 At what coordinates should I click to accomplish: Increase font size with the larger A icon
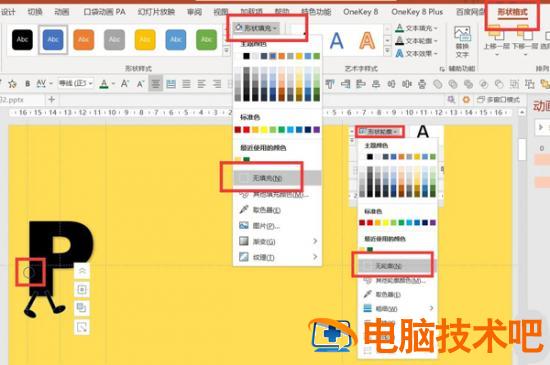(125, 84)
